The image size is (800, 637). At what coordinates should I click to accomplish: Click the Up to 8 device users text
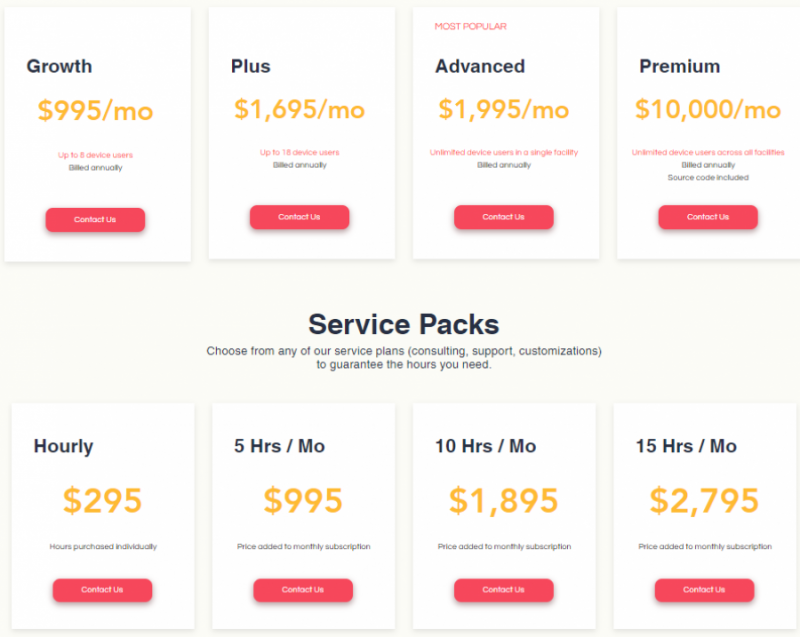click(x=95, y=152)
